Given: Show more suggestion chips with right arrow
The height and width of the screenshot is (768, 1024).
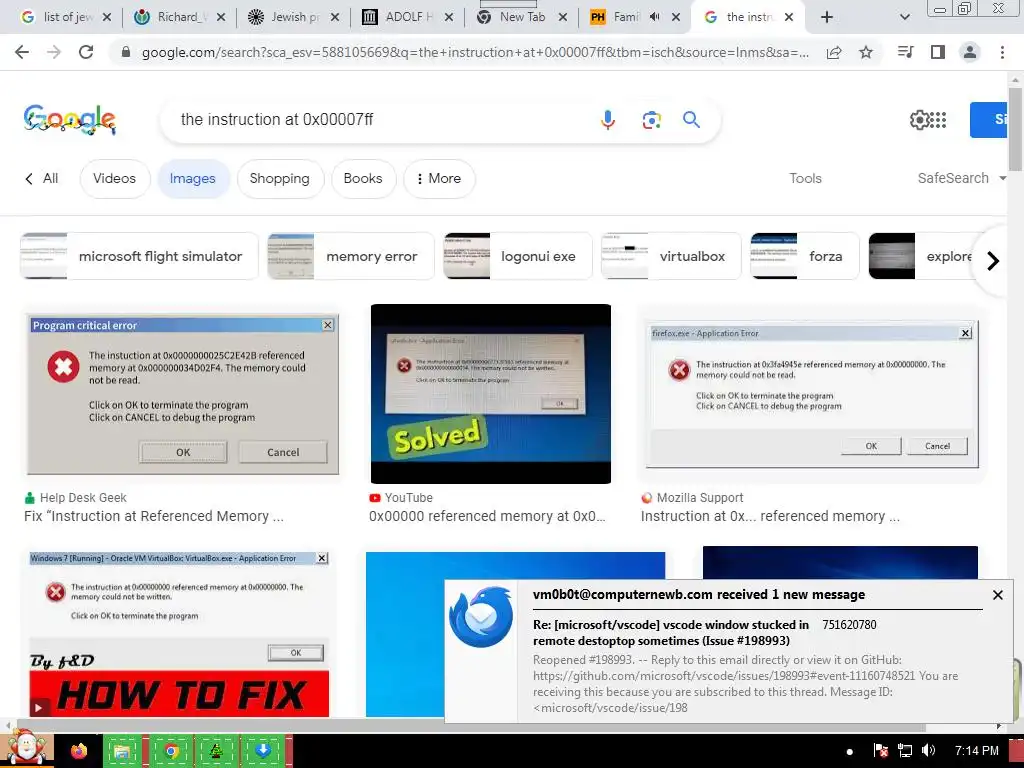Looking at the screenshot, I should [x=993, y=261].
